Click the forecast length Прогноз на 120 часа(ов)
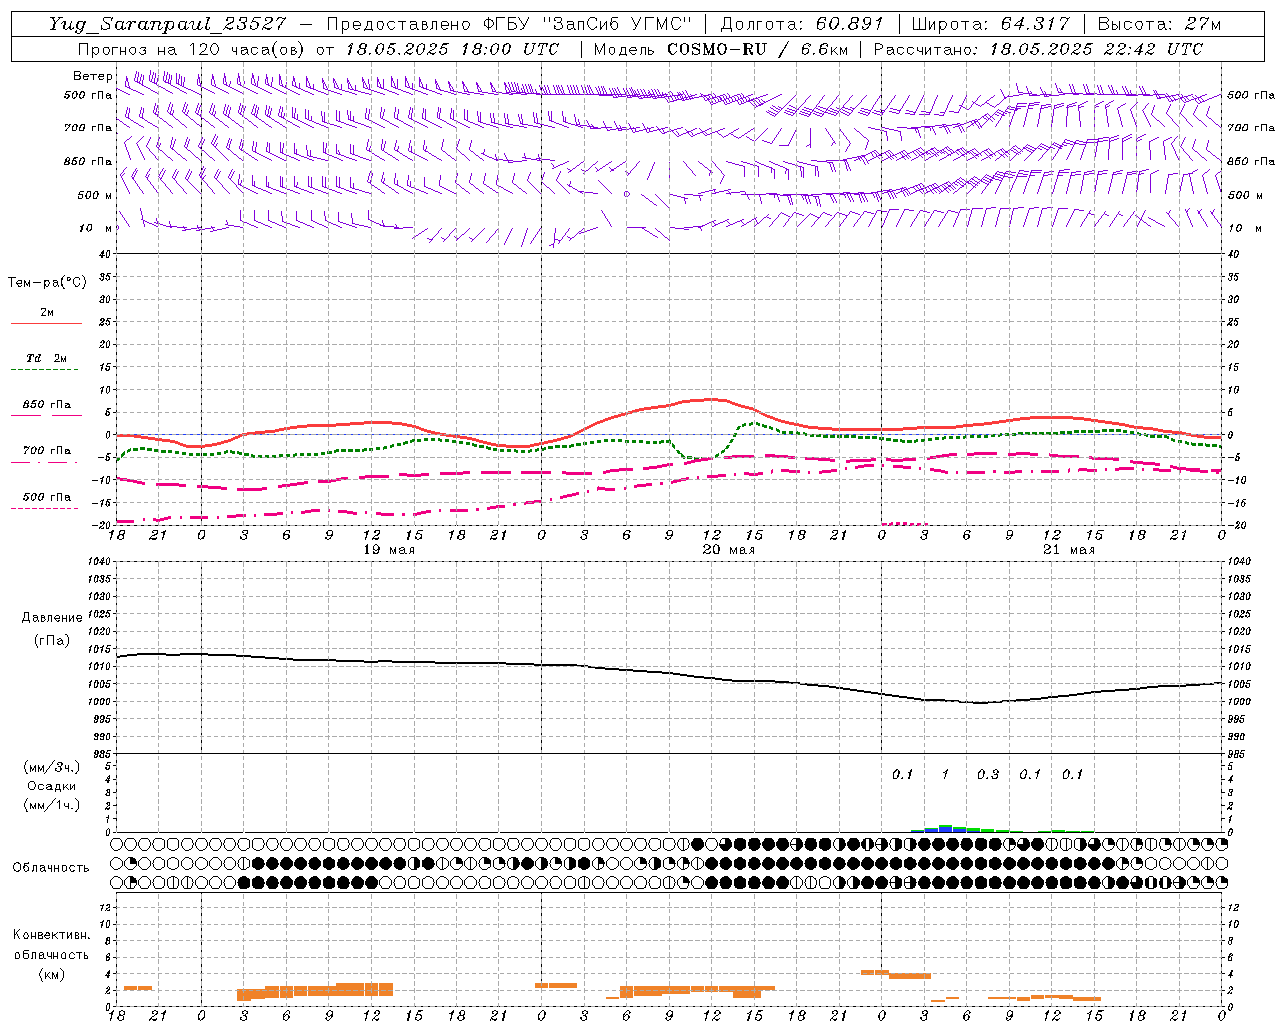Screen dimensions: 1280x1024 click(192, 49)
